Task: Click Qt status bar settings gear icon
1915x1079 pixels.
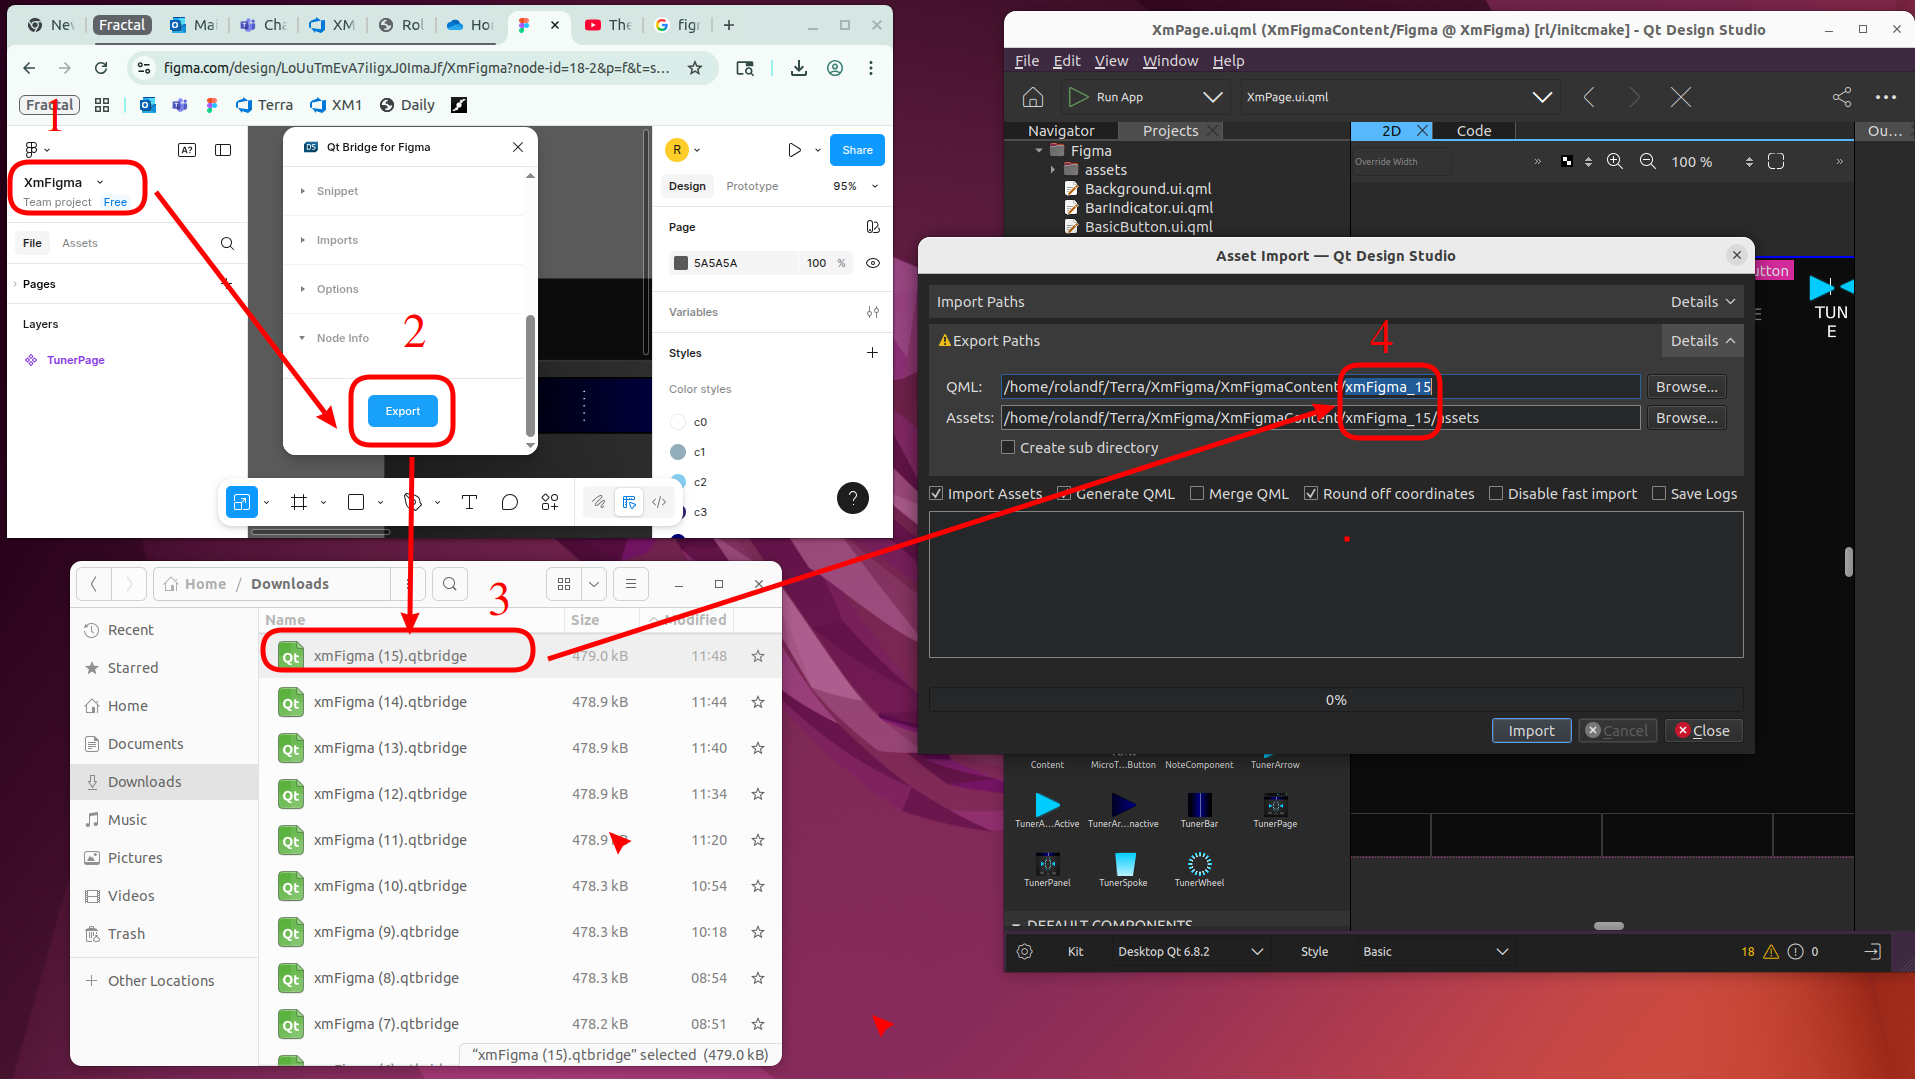Action: click(x=1025, y=952)
